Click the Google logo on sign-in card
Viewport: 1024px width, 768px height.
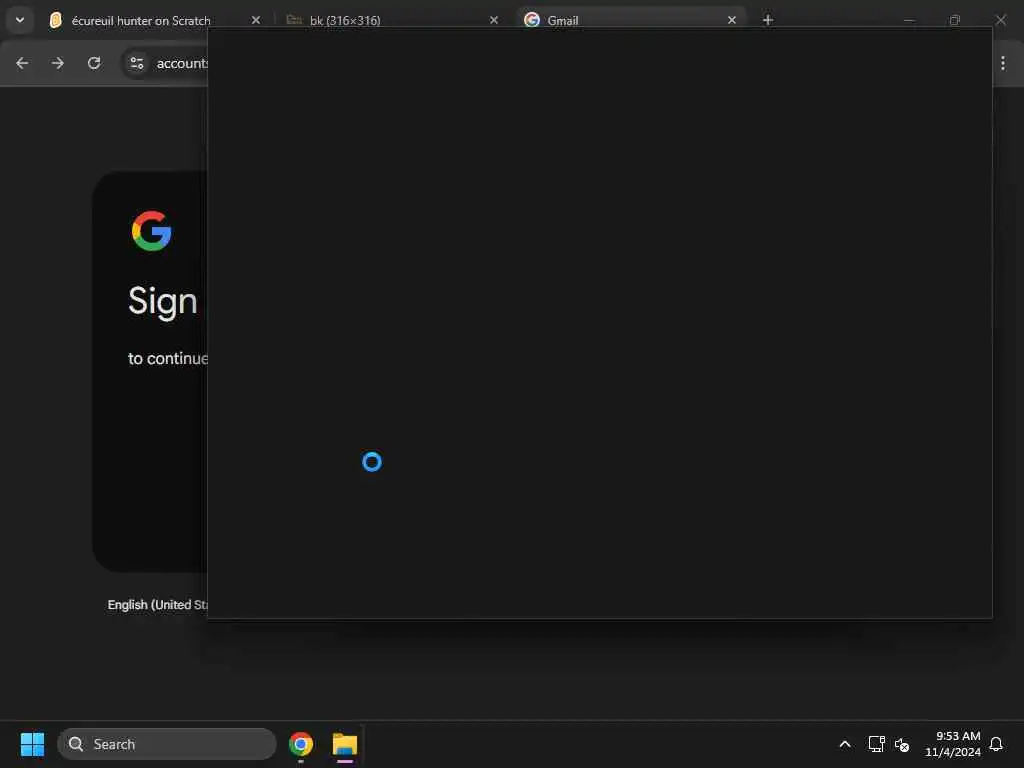click(152, 231)
